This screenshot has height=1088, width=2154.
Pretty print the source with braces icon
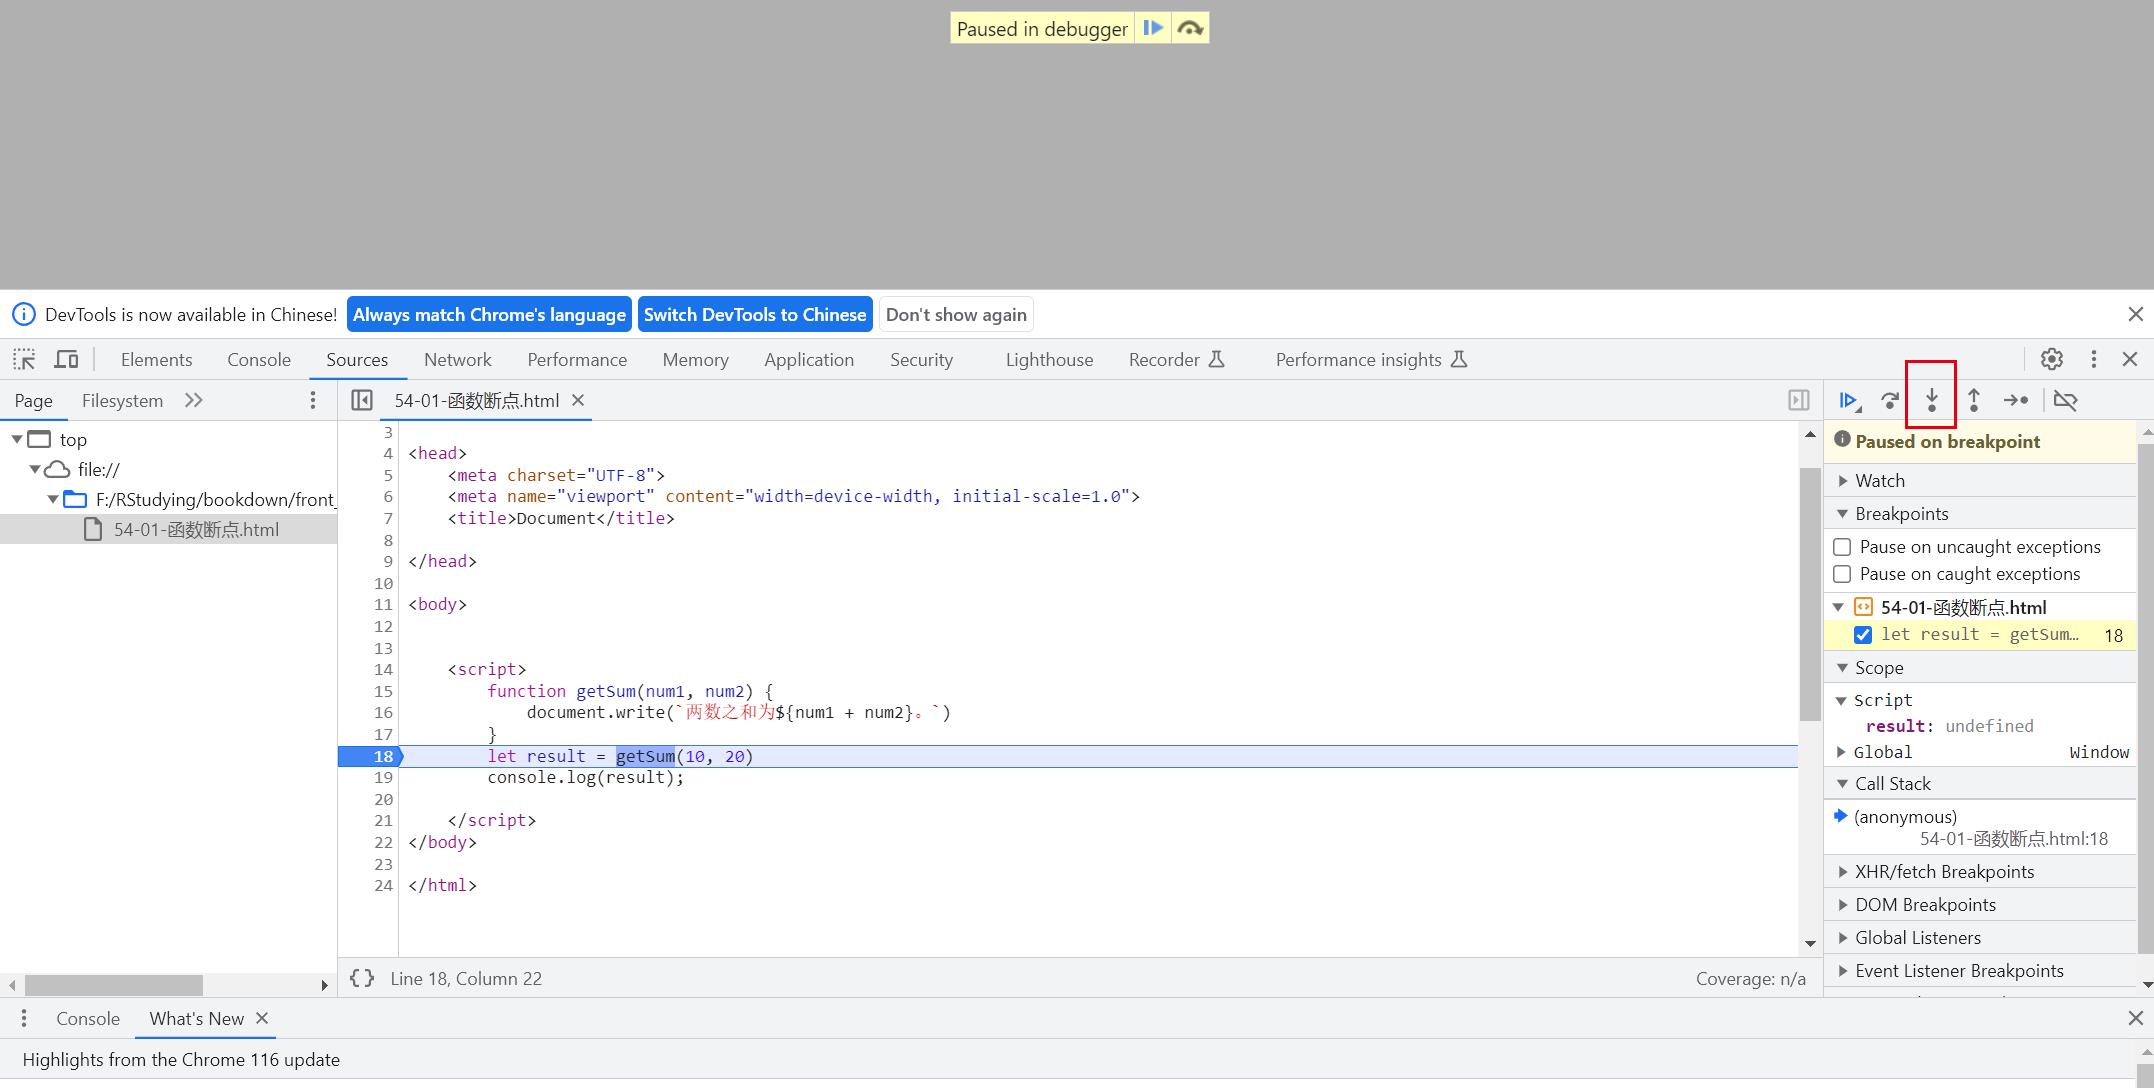coord(362,978)
